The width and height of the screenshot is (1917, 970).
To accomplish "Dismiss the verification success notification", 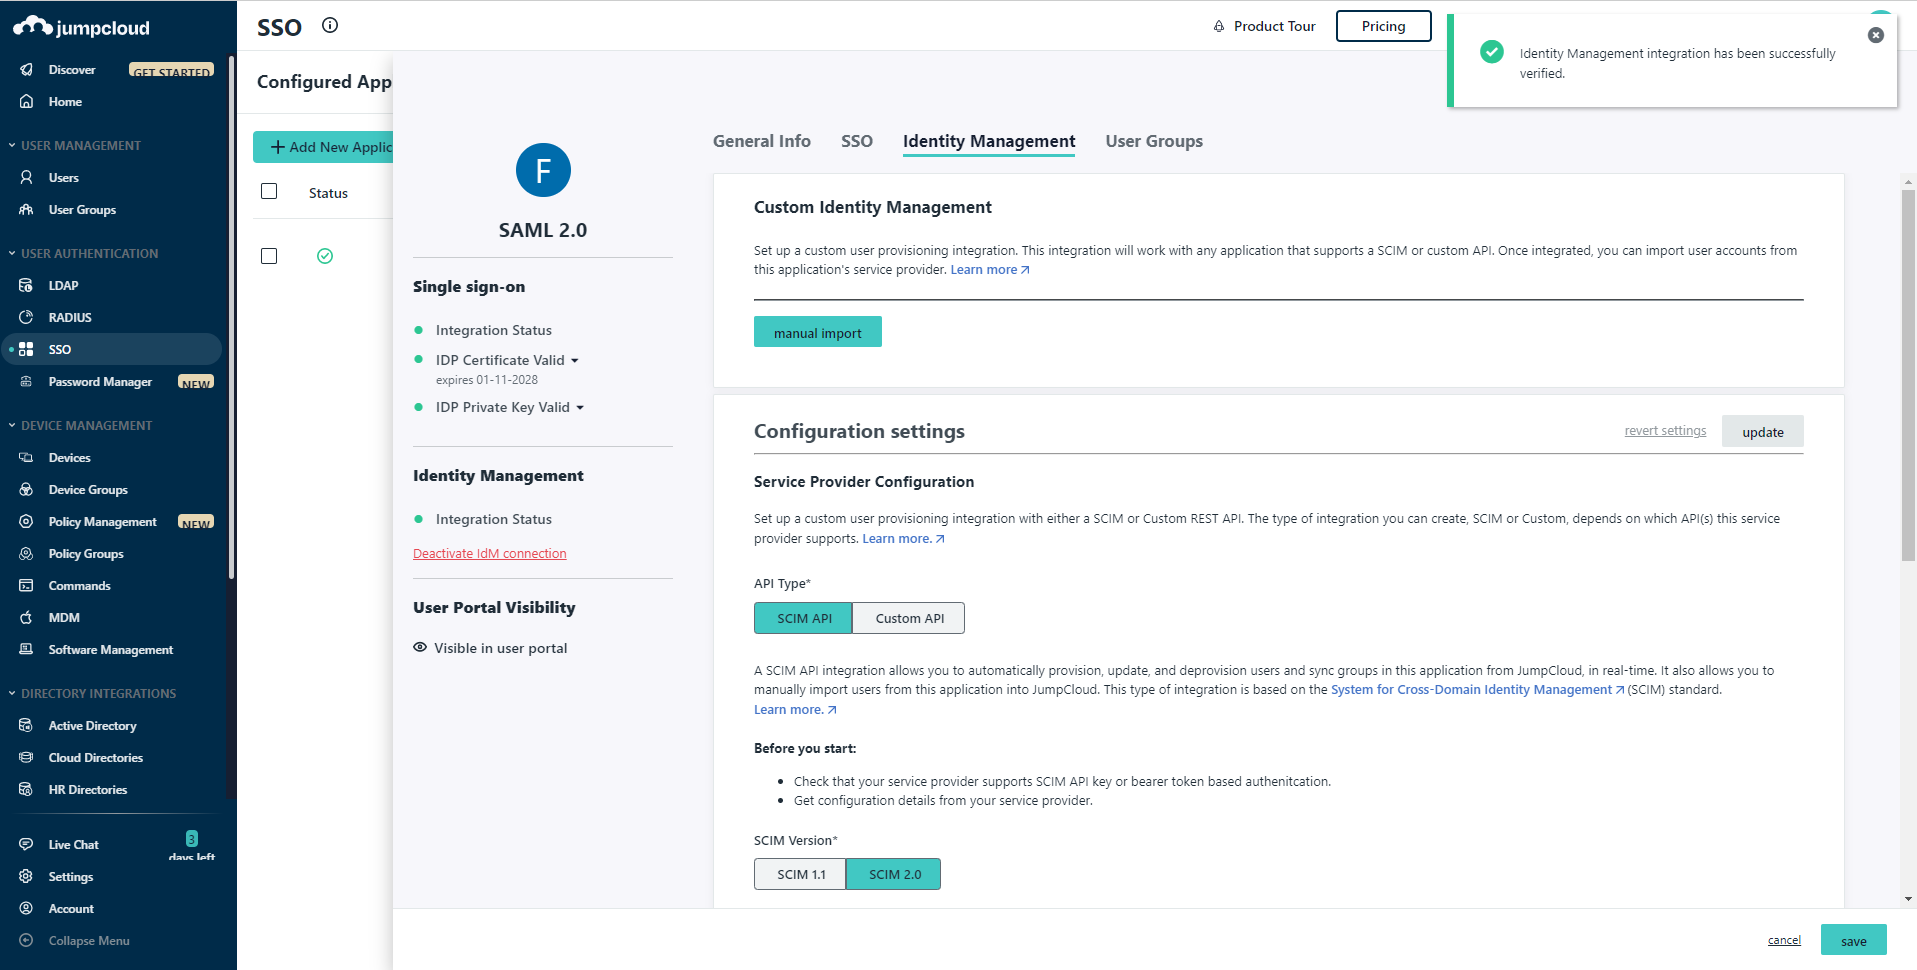I will pyautogui.click(x=1876, y=35).
